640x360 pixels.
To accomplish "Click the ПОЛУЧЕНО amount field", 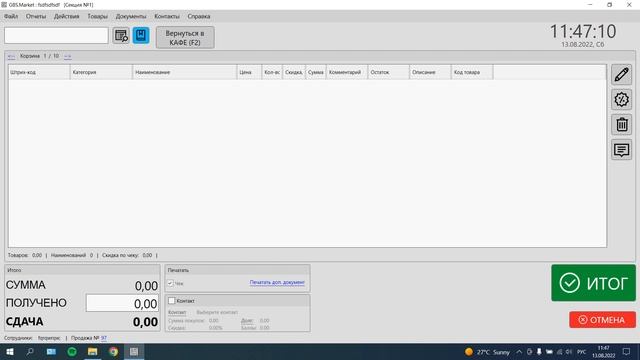I will pyautogui.click(x=122, y=303).
